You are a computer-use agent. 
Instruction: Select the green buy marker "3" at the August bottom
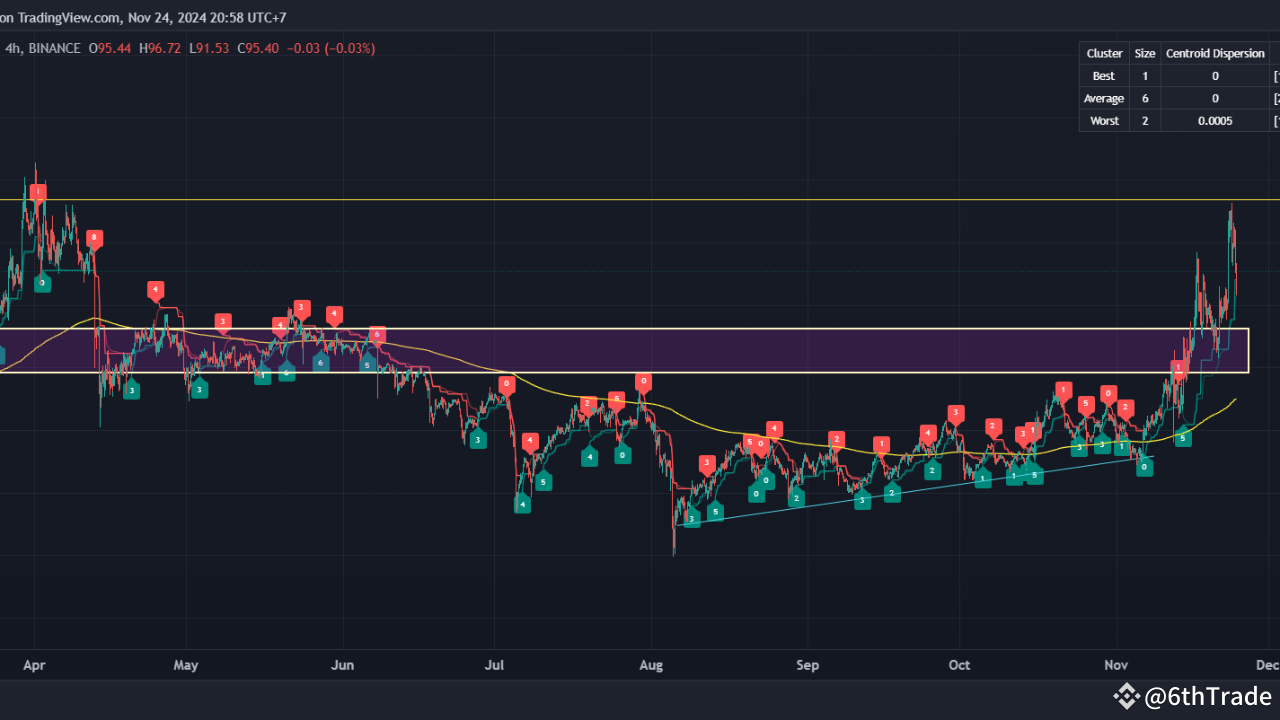(690, 519)
